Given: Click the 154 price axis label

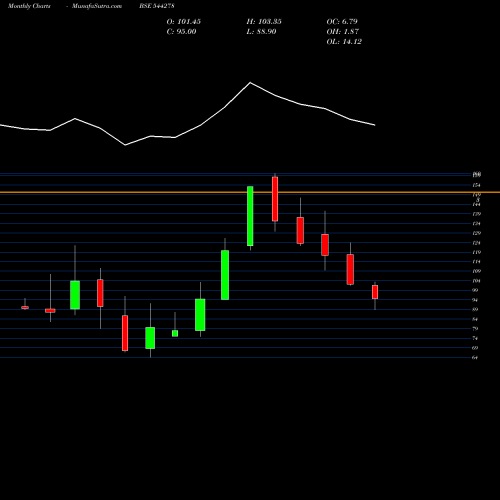Looking at the screenshot, I should [477, 185].
